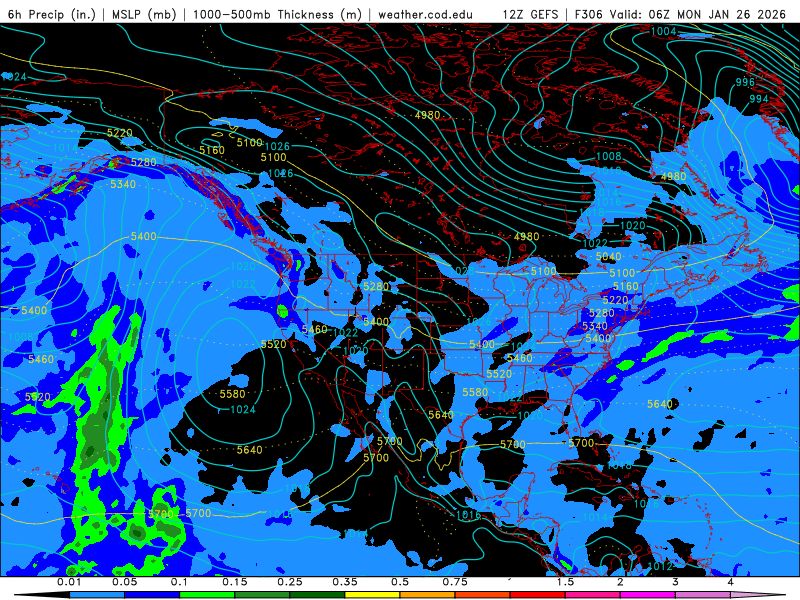Click the '0.15' legend value
The image size is (800, 600).
235,582
